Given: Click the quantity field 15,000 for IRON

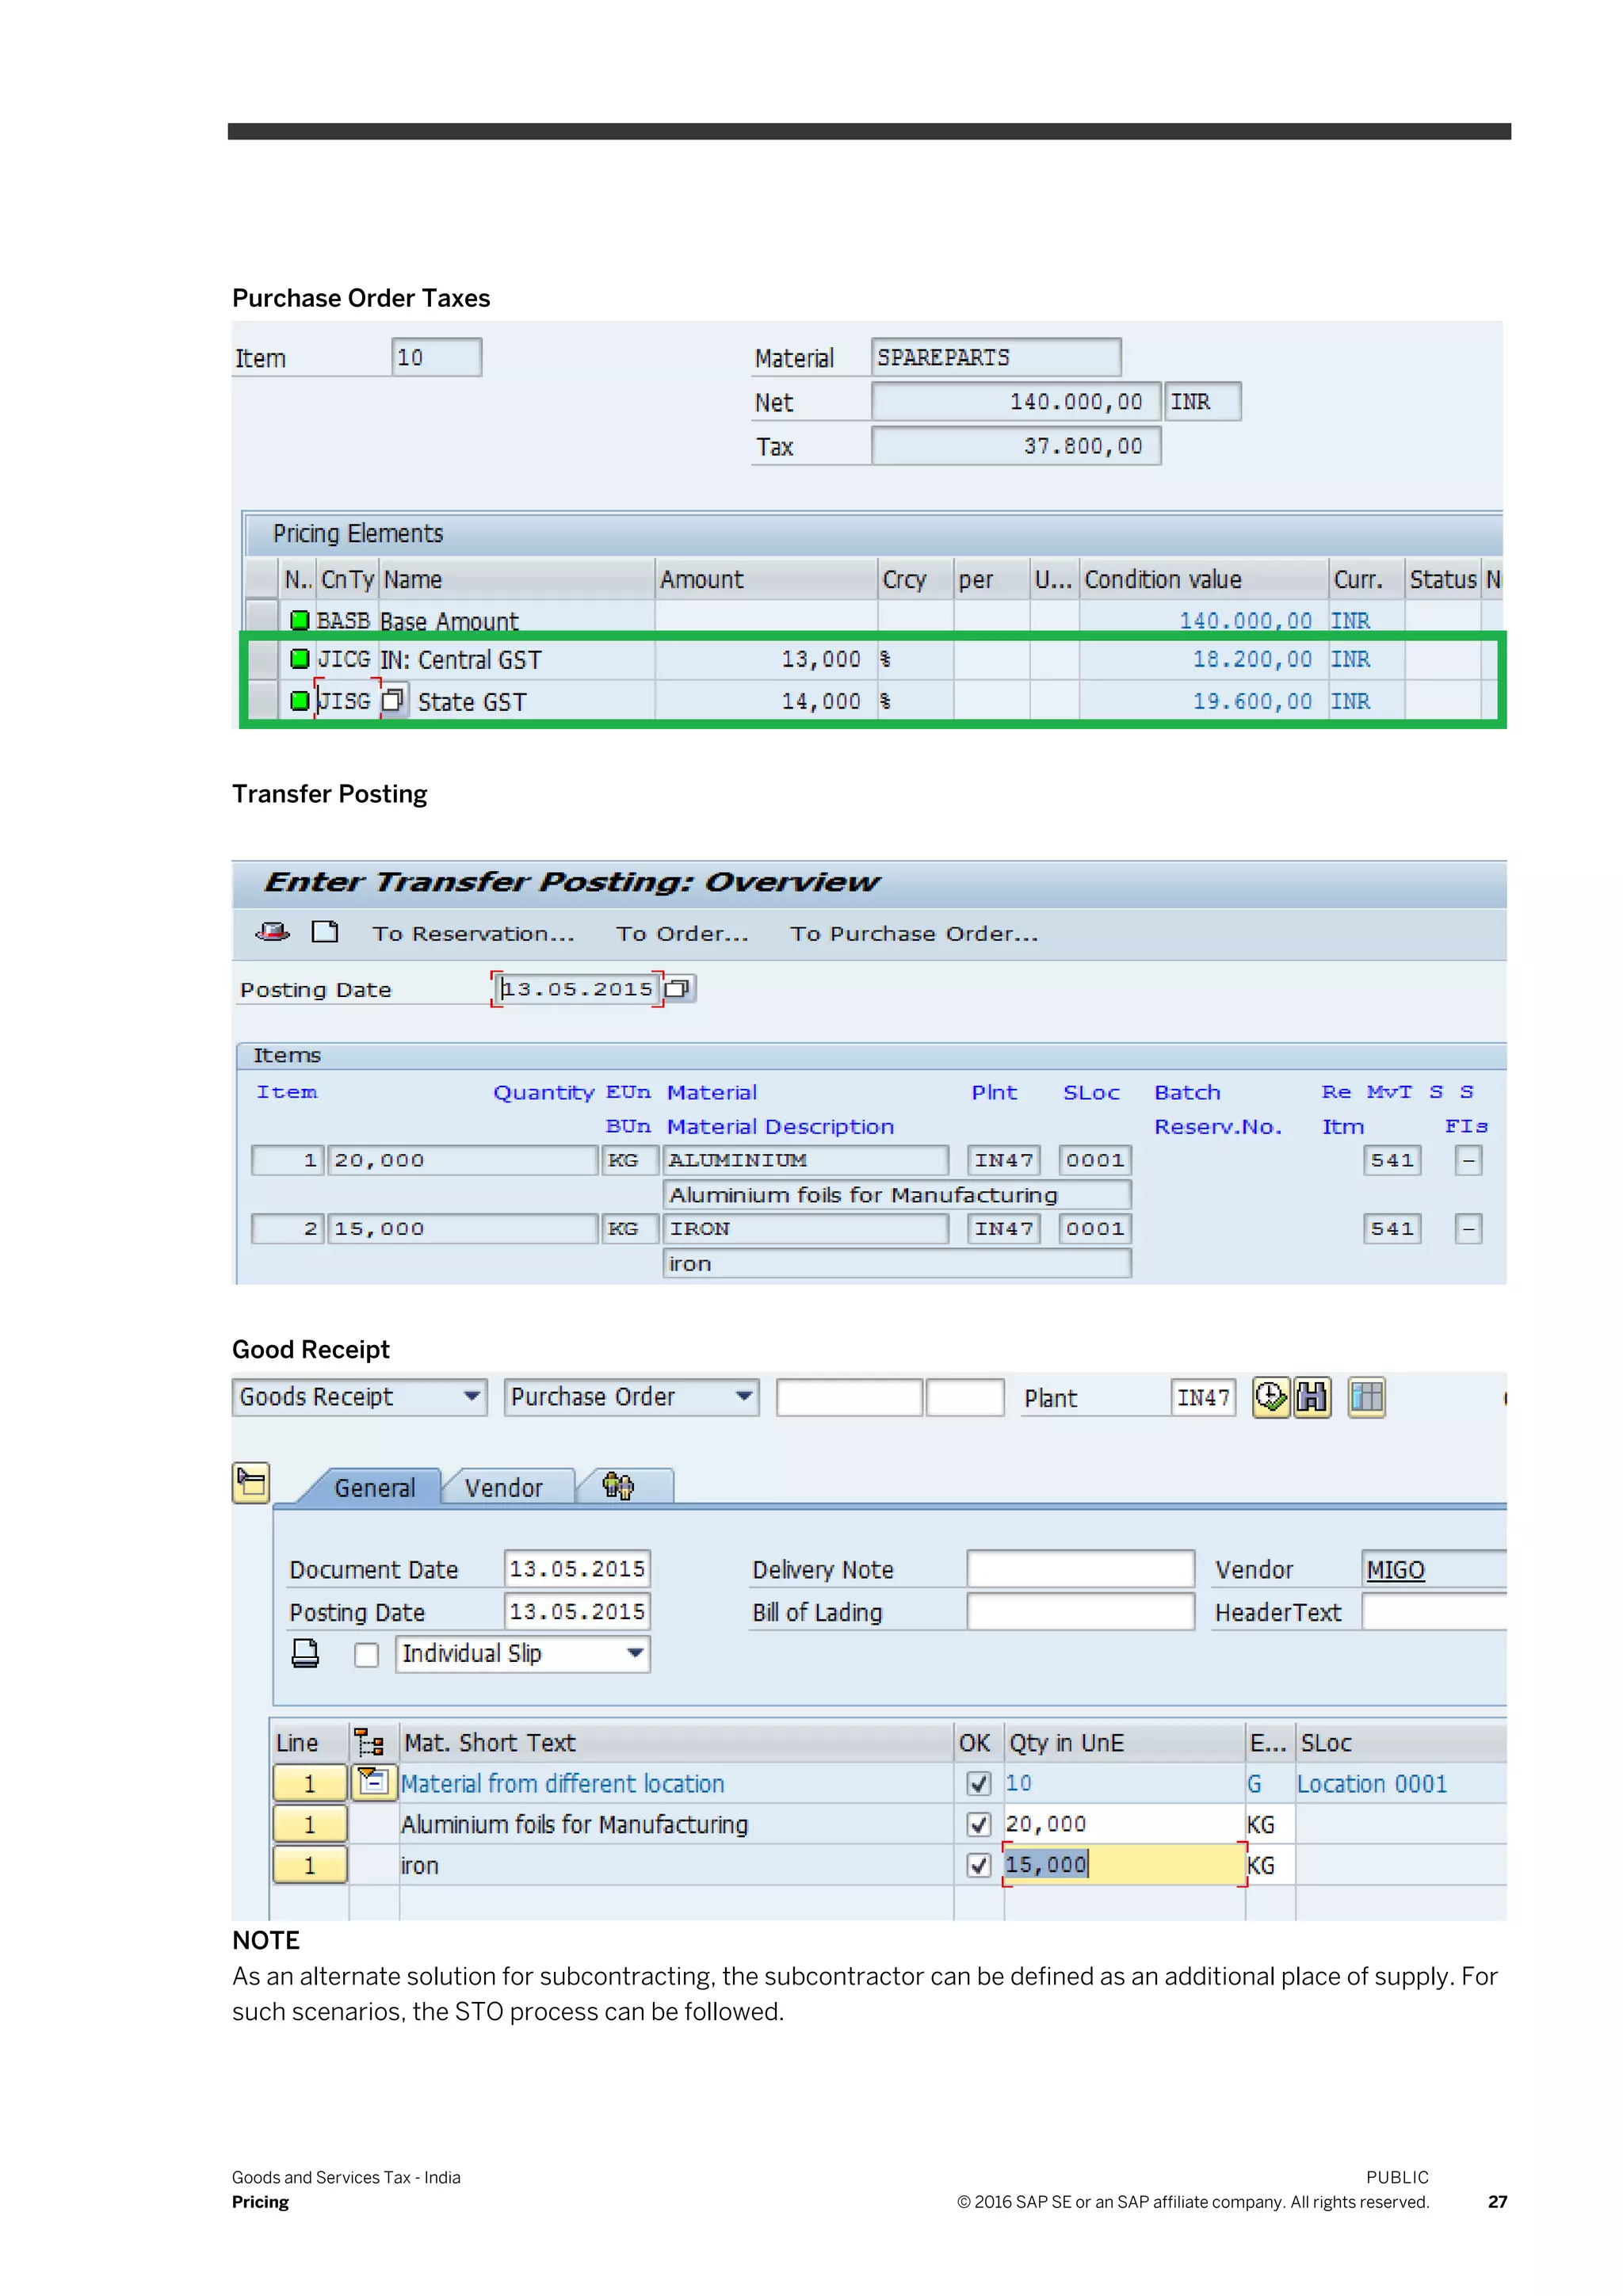Looking at the screenshot, I should point(462,1228).
